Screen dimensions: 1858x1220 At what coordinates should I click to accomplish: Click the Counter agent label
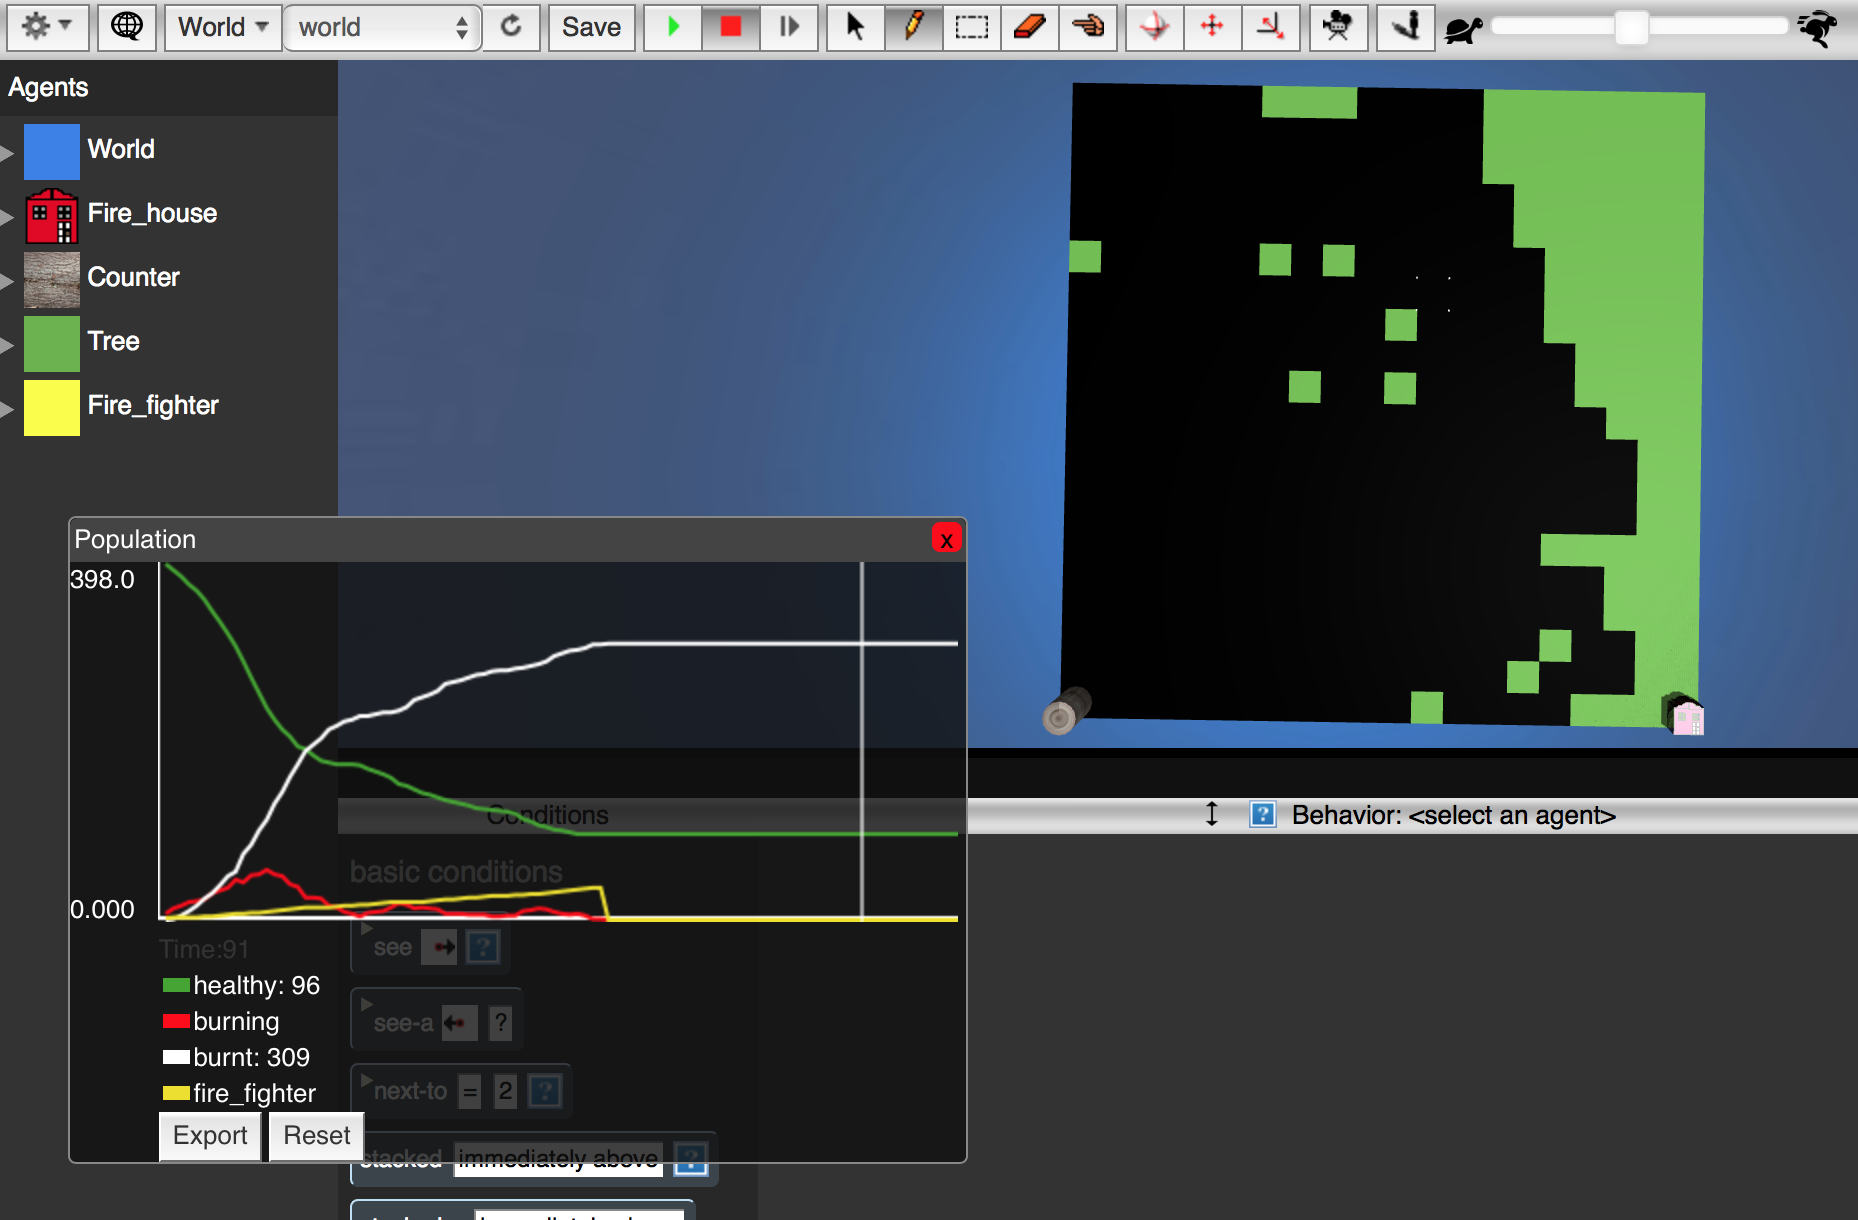[134, 277]
